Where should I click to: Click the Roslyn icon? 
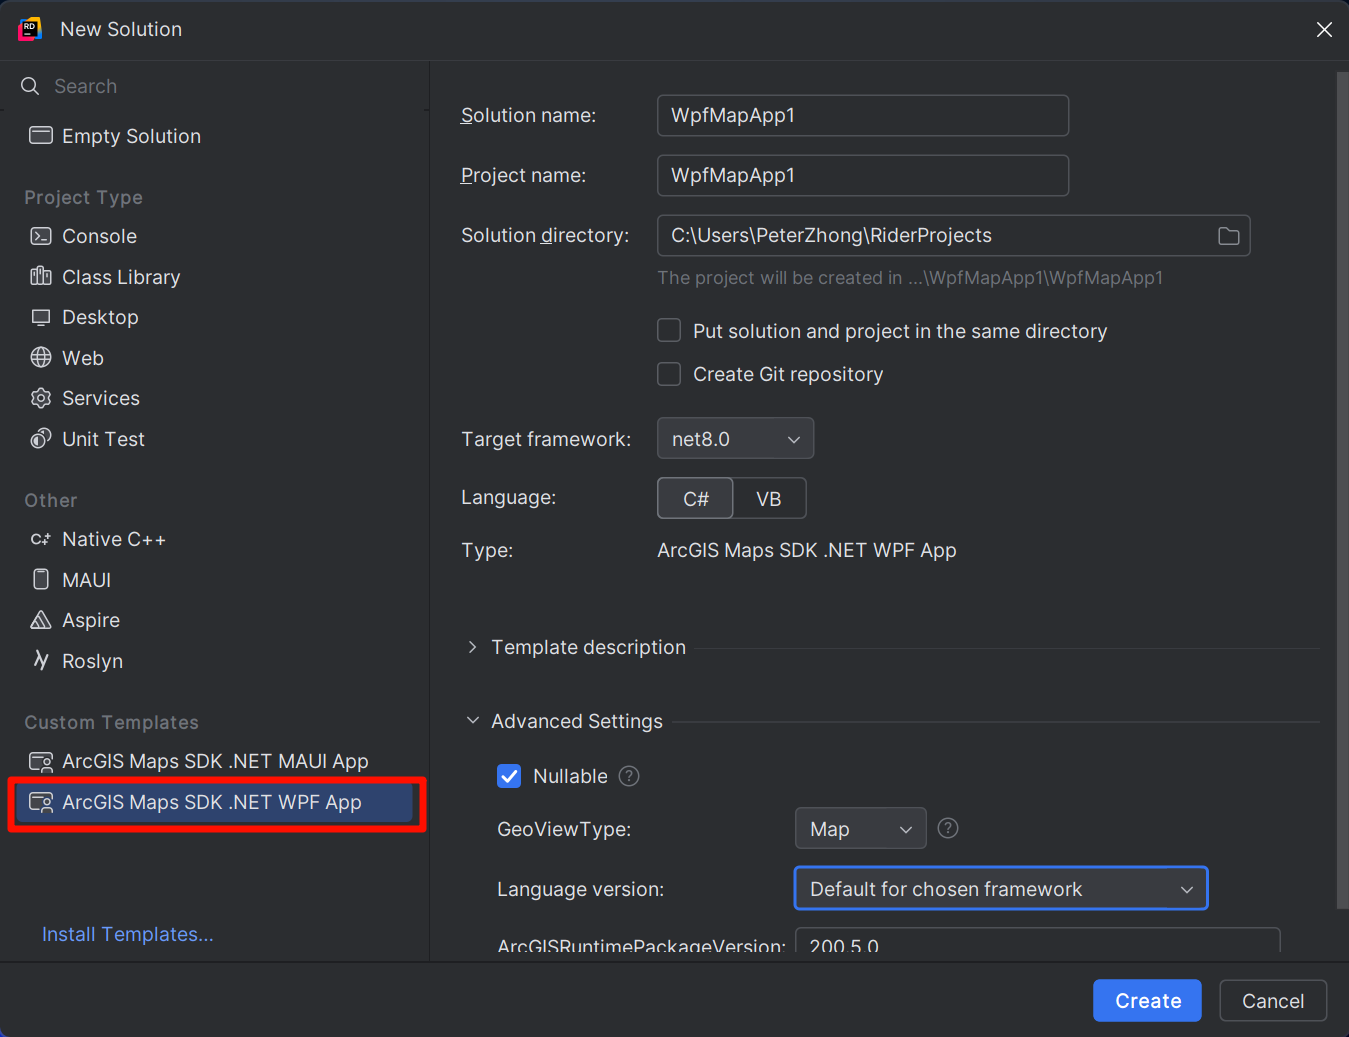point(41,660)
